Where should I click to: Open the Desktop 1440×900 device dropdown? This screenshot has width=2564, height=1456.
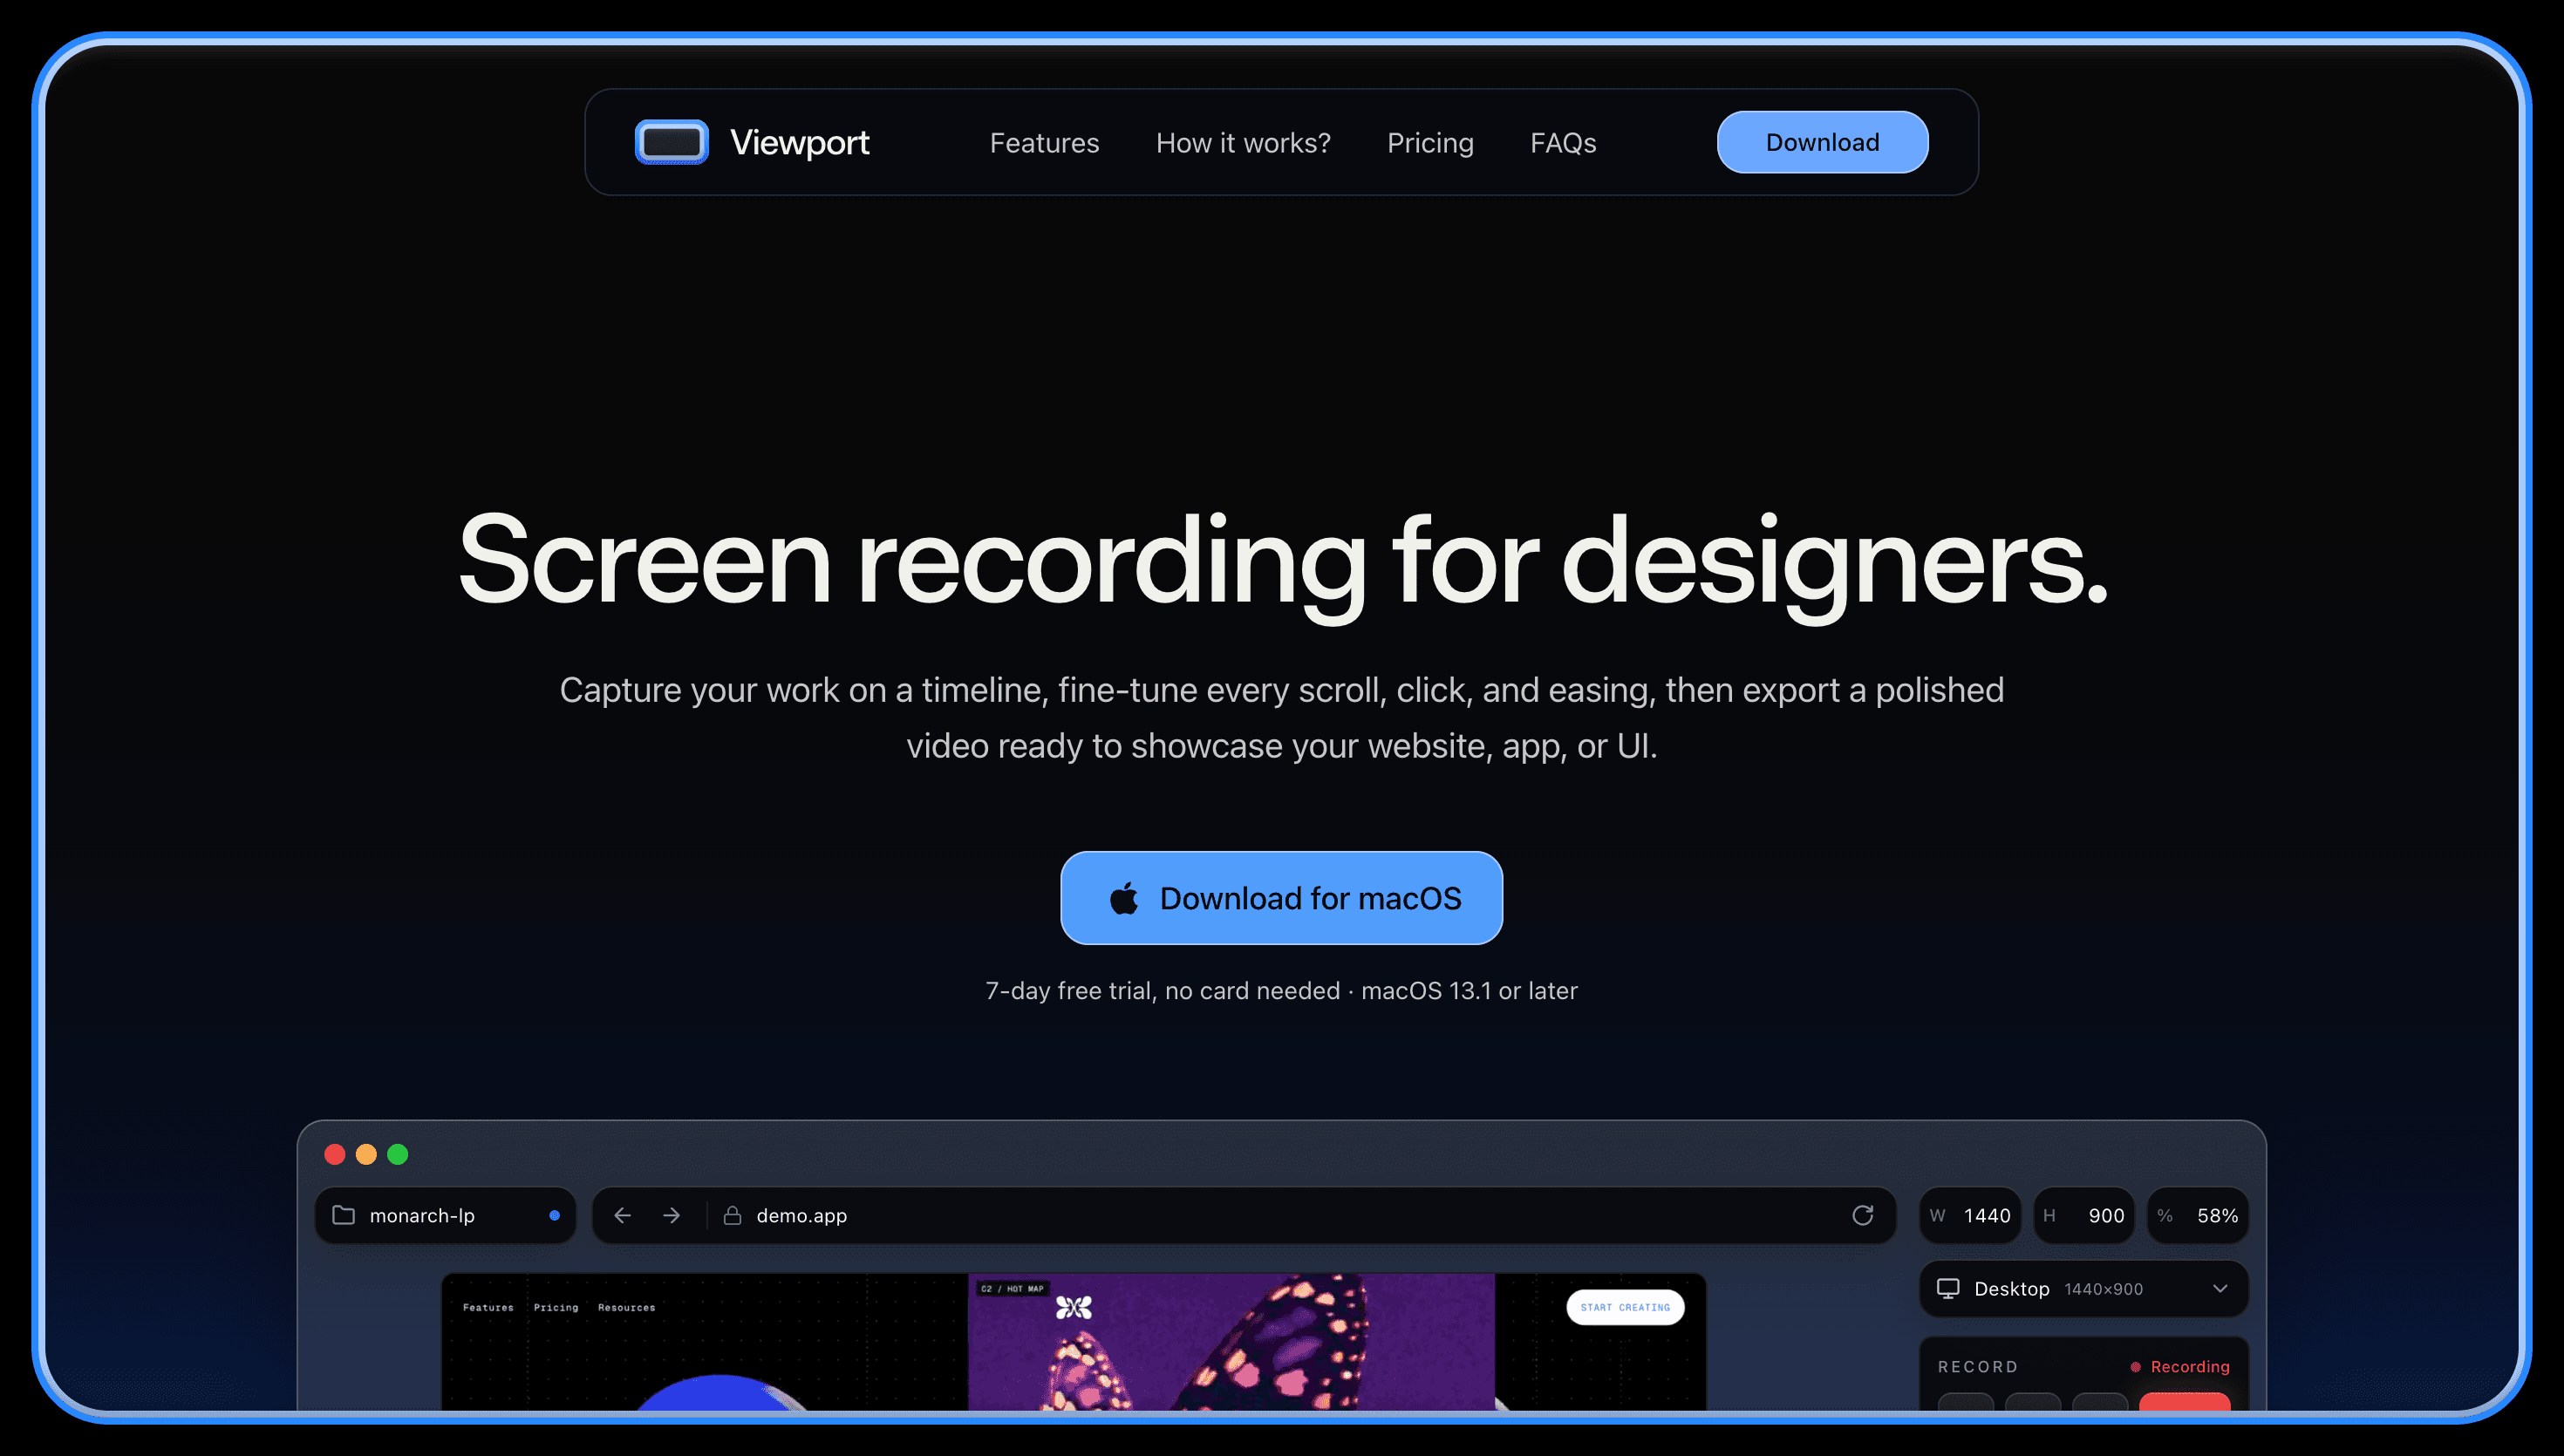pos(2084,1289)
